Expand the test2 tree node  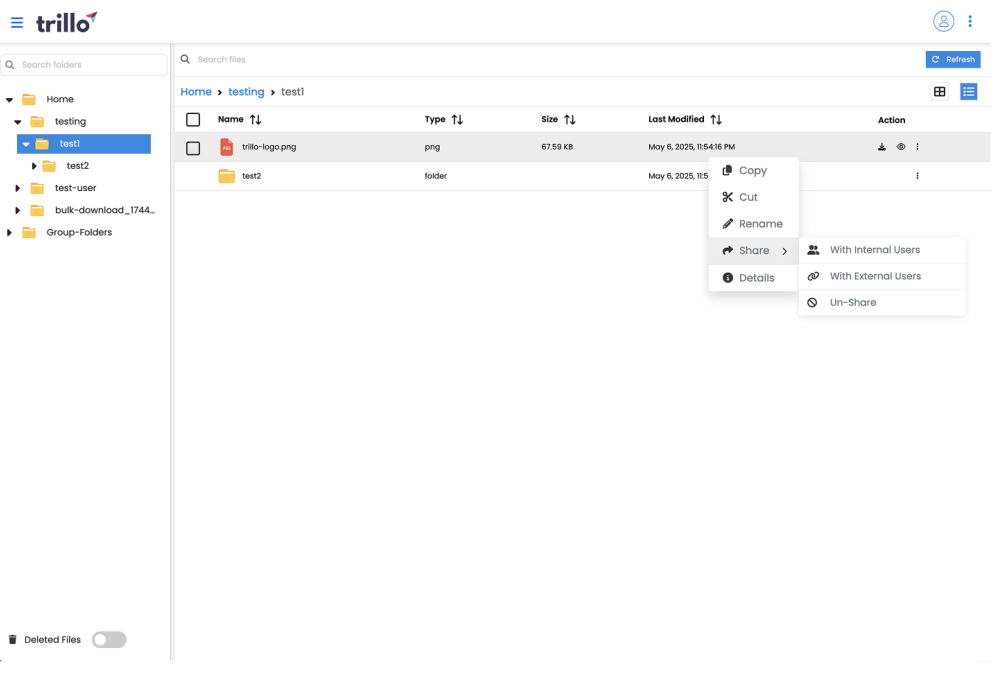pyautogui.click(x=34, y=166)
